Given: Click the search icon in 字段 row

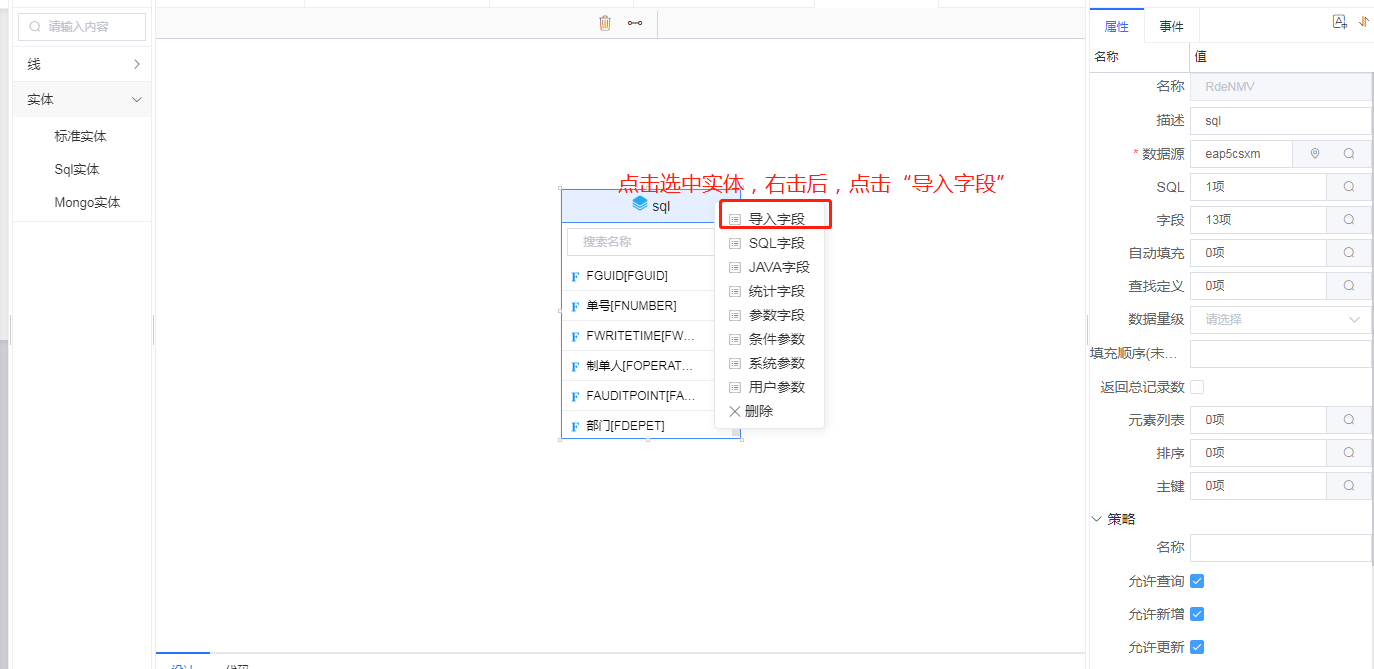Looking at the screenshot, I should point(1348,220).
